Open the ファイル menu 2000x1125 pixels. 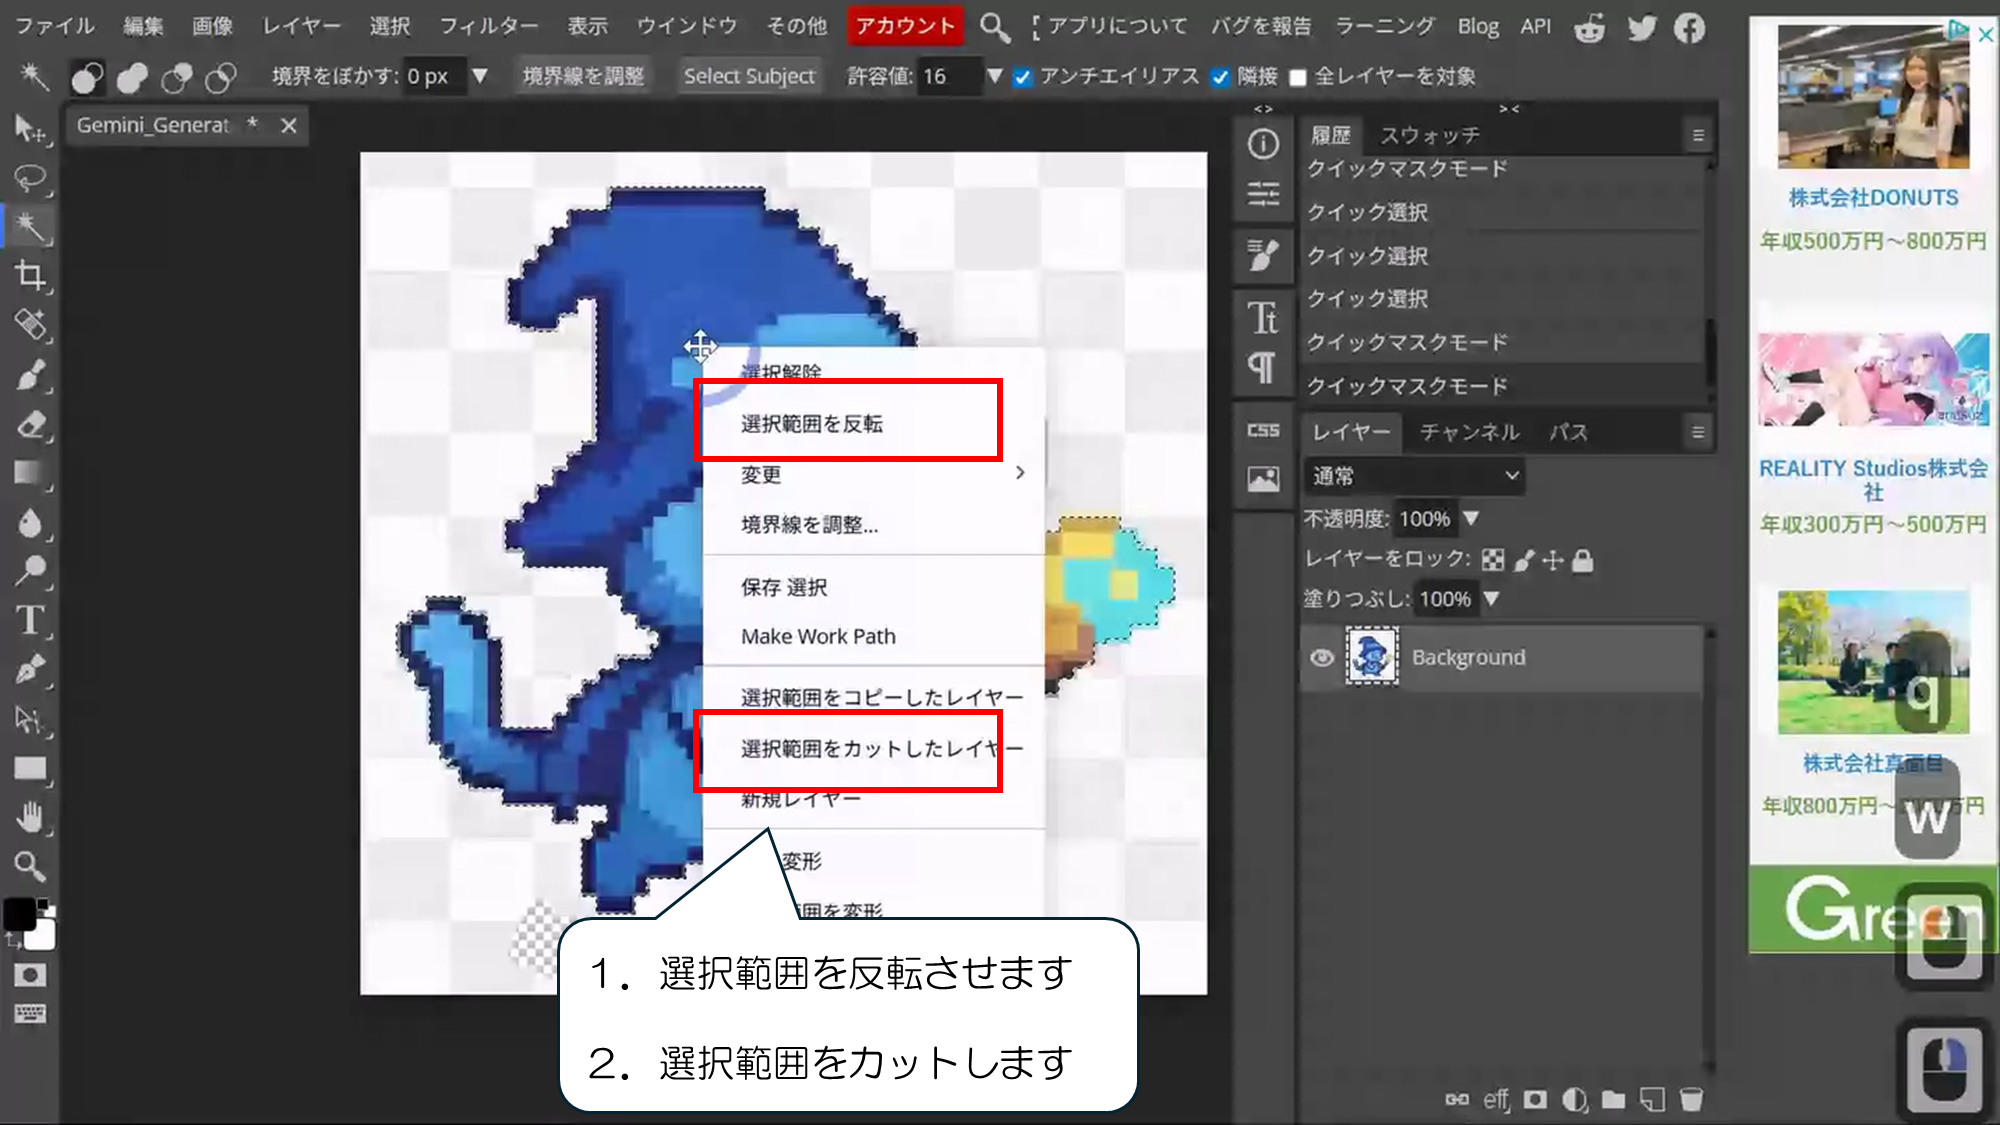tap(55, 26)
